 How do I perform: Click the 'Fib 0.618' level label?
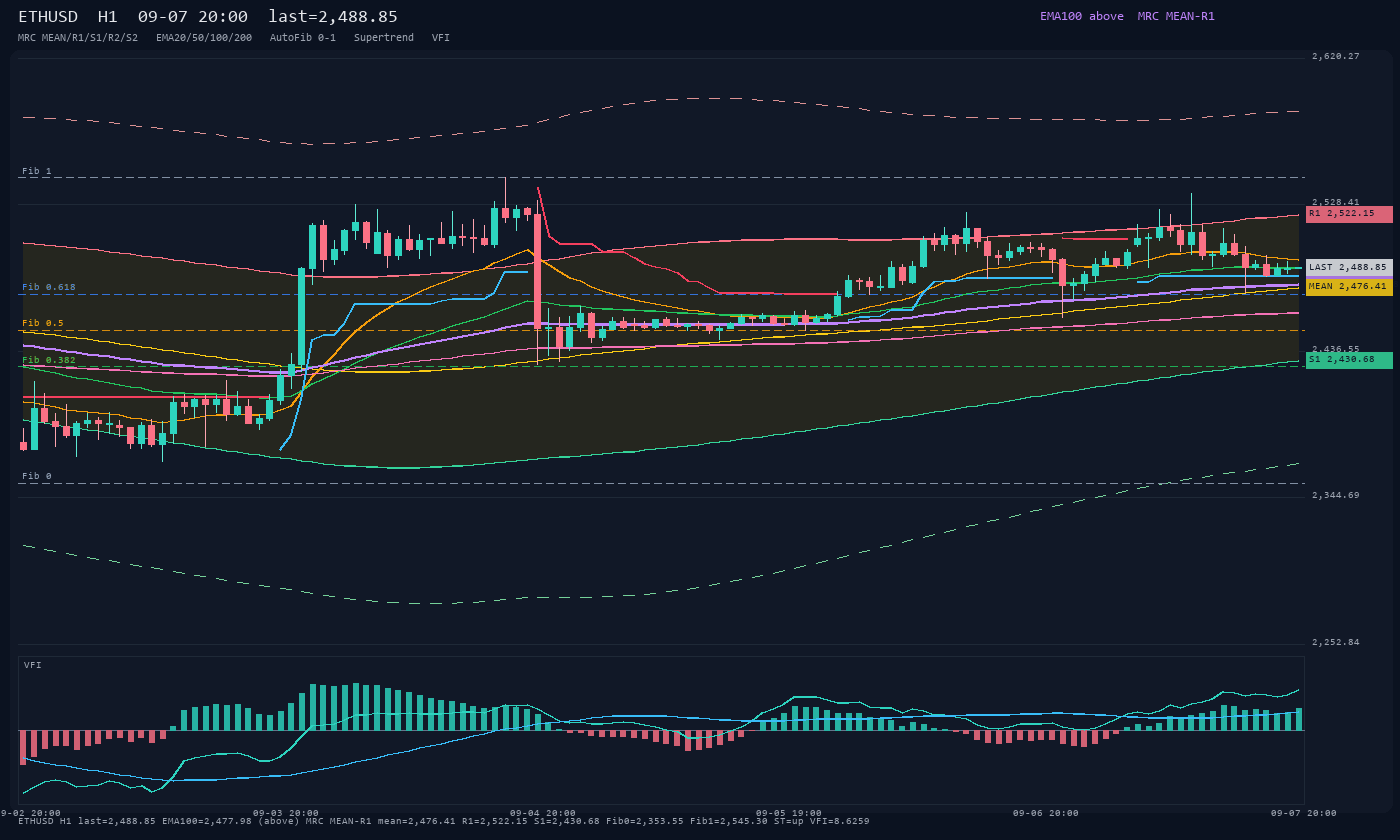click(49, 288)
